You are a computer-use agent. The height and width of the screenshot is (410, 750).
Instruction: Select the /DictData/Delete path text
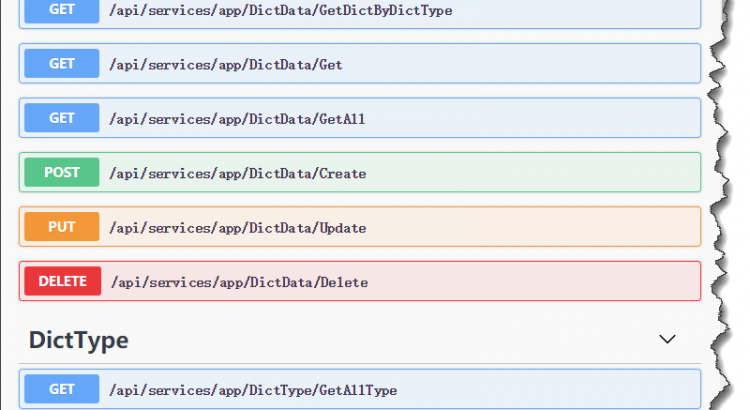[239, 283]
